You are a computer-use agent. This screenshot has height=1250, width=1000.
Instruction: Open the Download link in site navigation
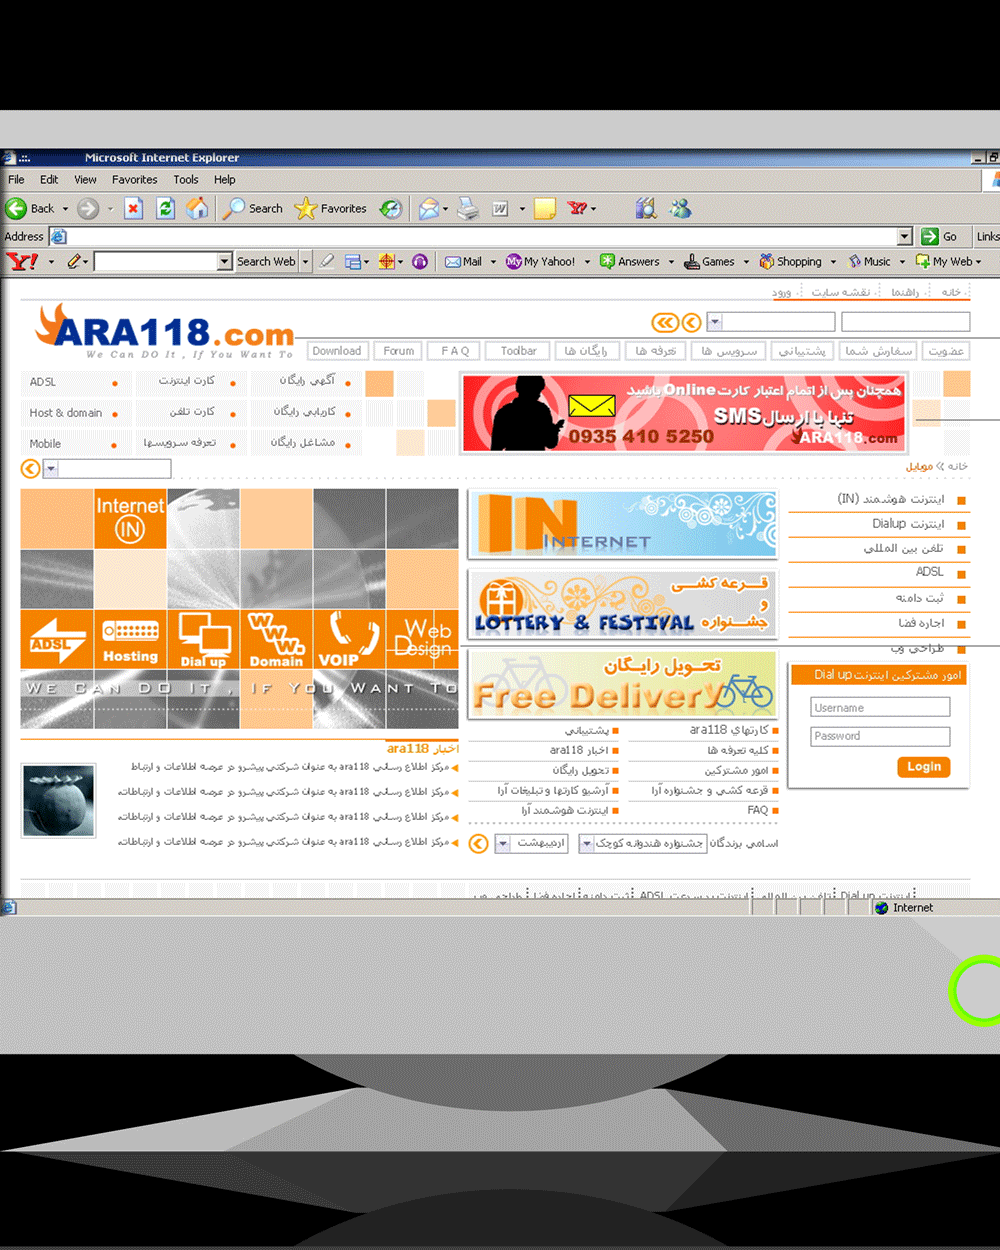336,351
